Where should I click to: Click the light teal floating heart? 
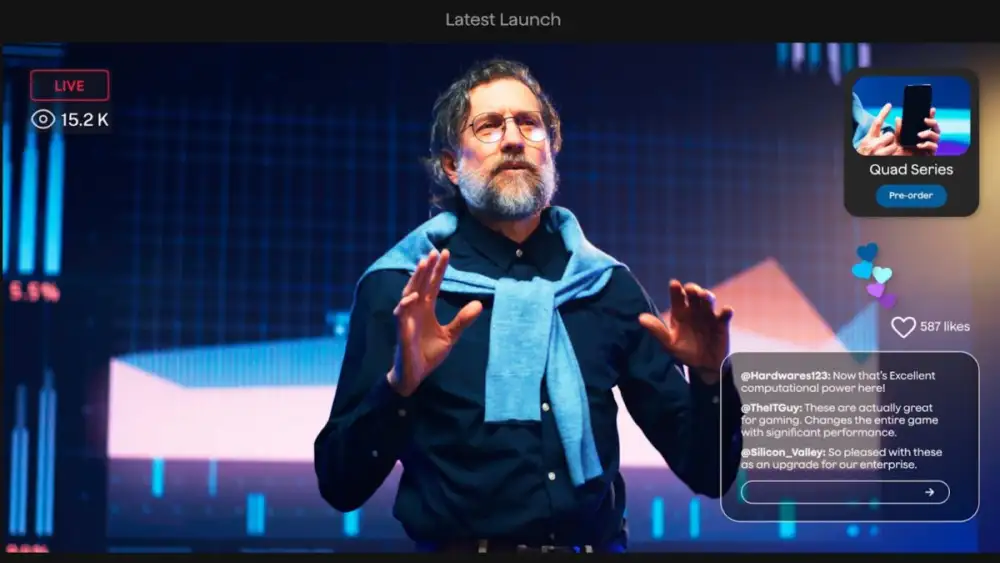point(882,274)
